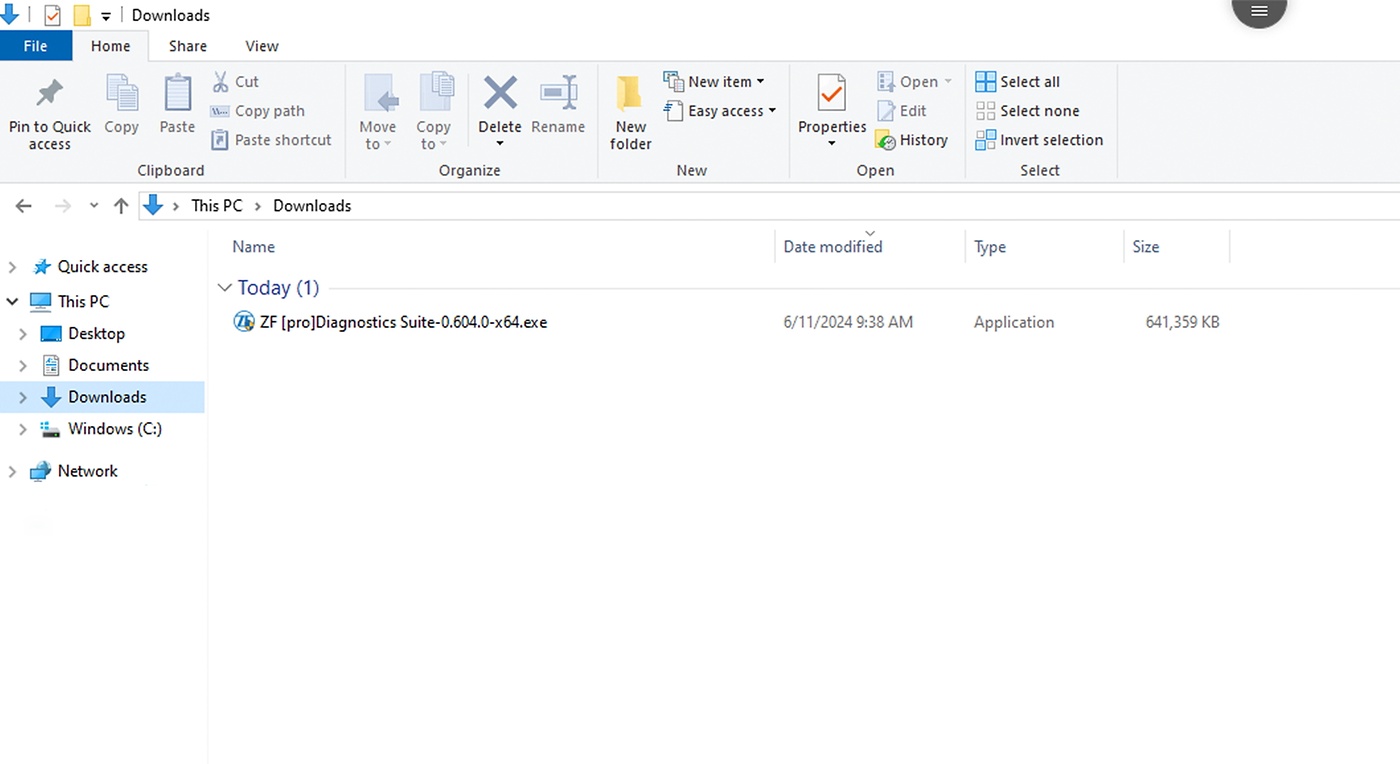
Task: Open the New item dropdown
Action: (x=714, y=82)
